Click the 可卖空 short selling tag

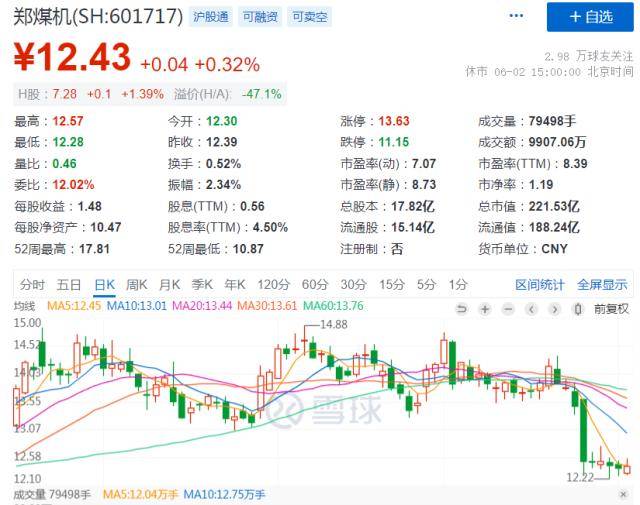tap(309, 17)
